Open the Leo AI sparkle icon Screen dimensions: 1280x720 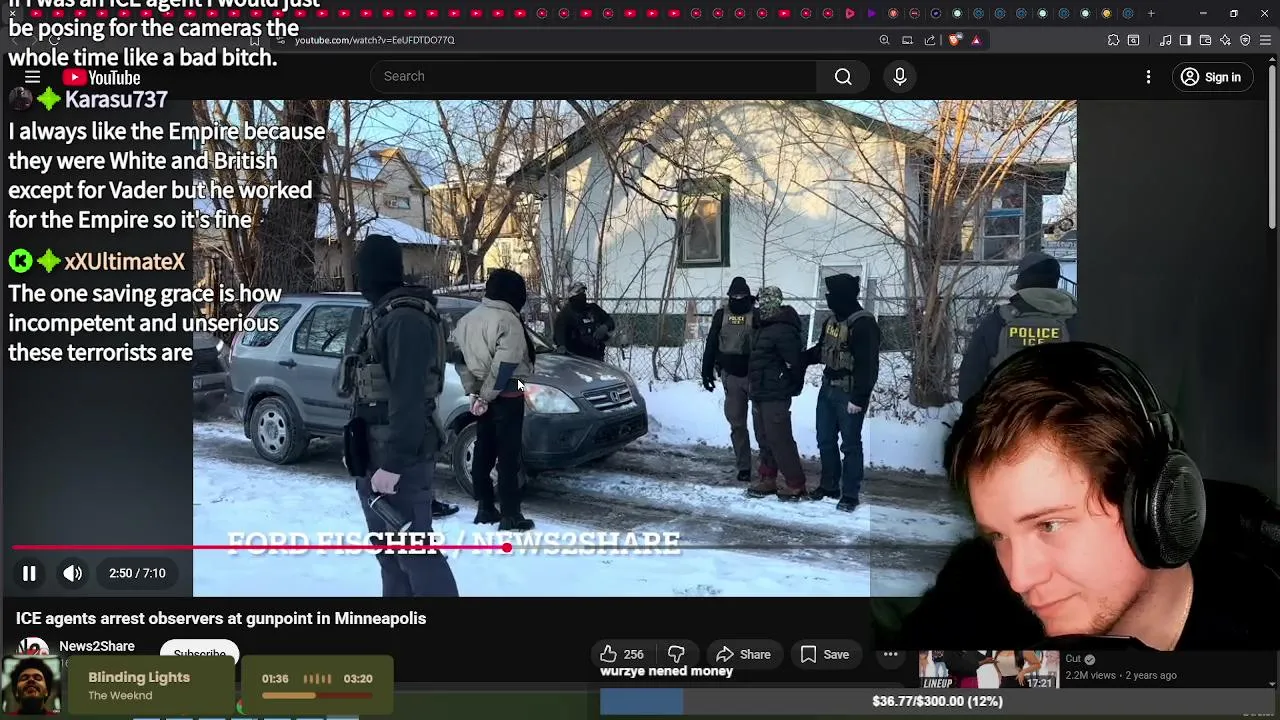pos(1225,40)
